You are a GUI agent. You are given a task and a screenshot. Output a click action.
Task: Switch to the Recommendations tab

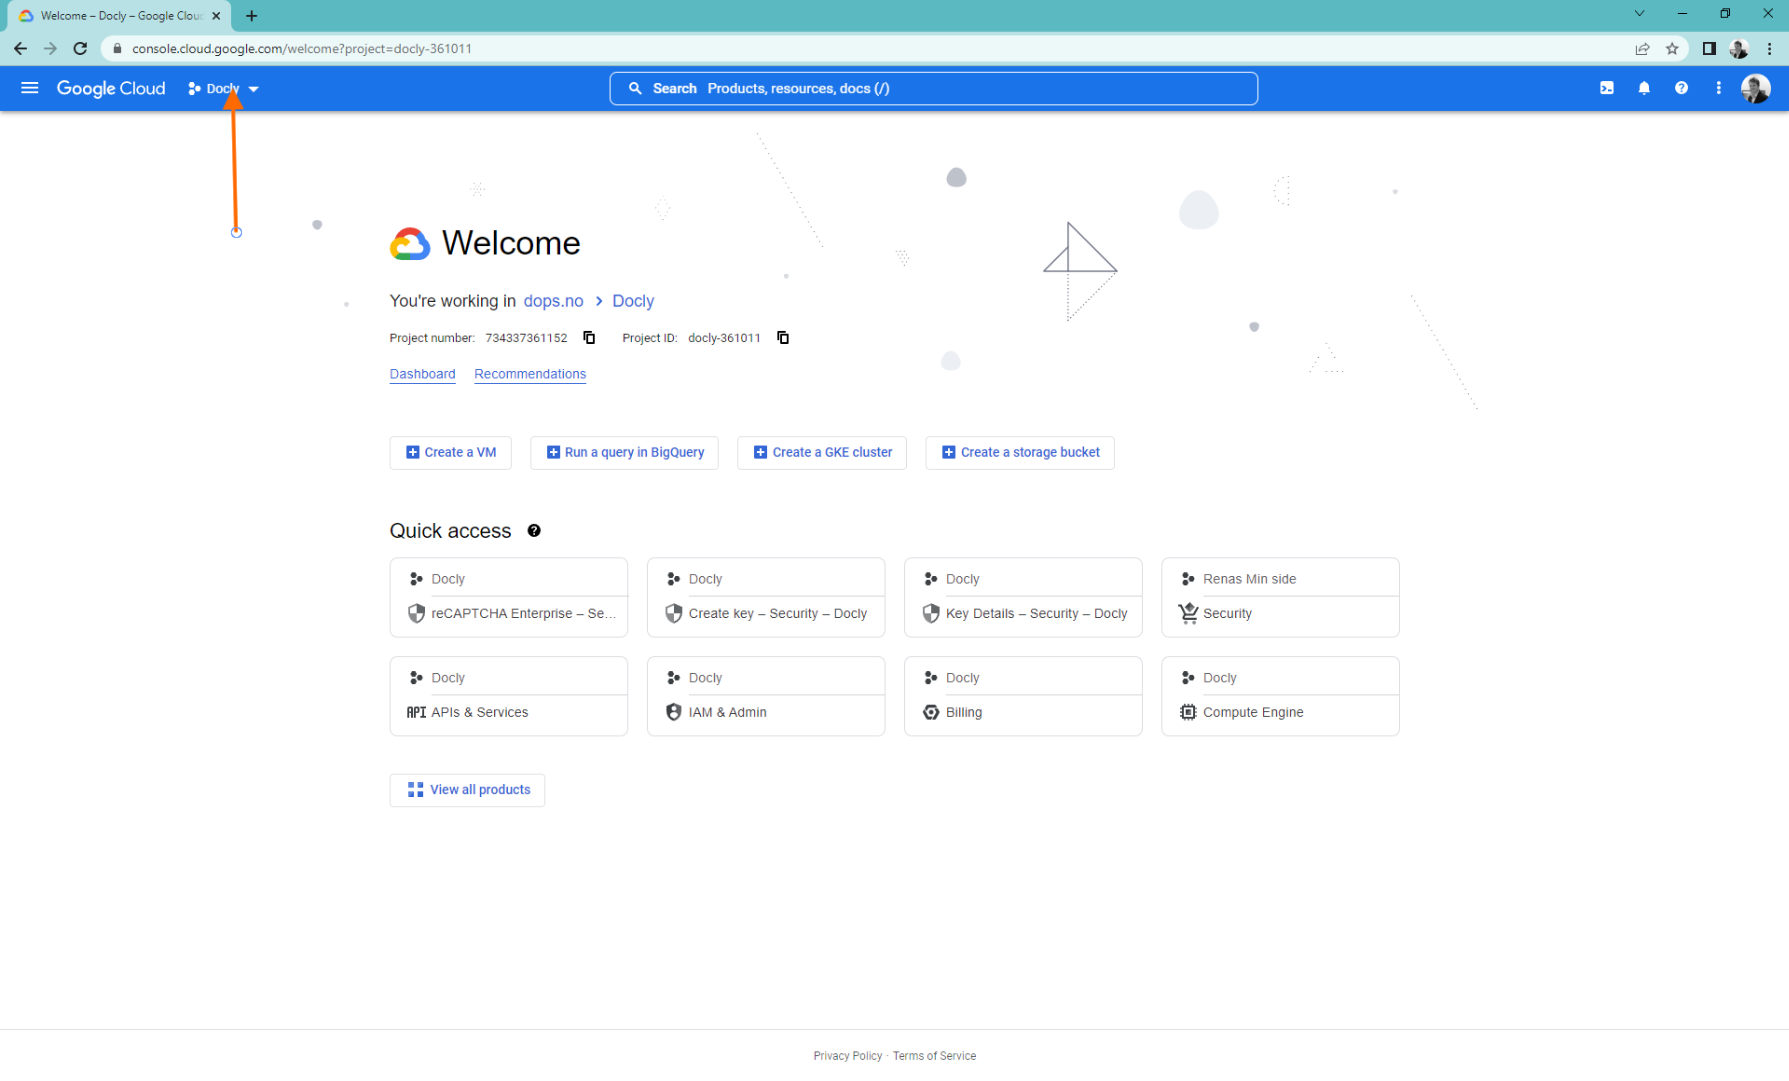[x=529, y=373]
